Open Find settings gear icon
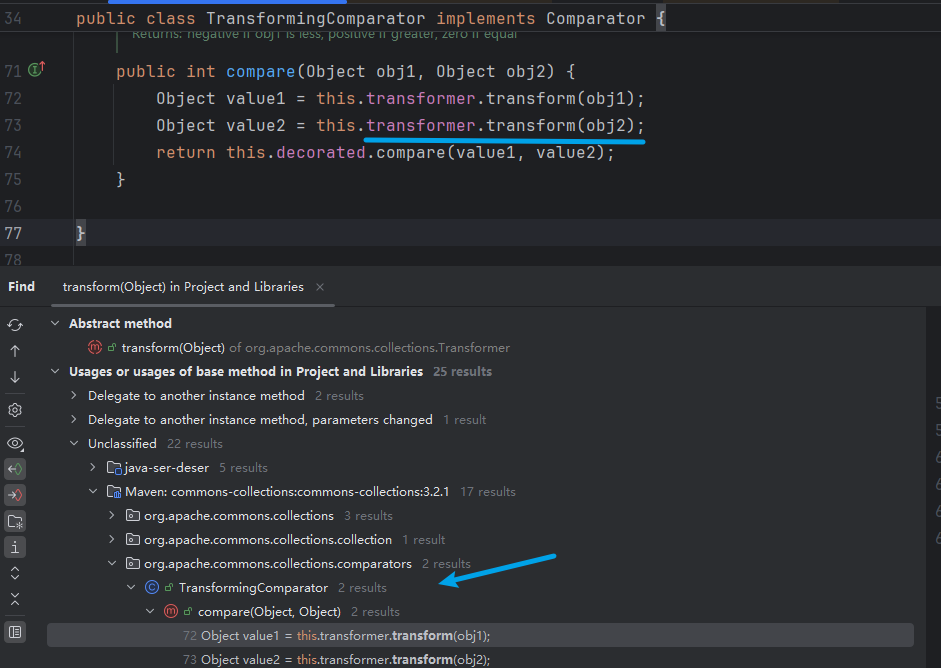The image size is (941, 668). (x=15, y=410)
